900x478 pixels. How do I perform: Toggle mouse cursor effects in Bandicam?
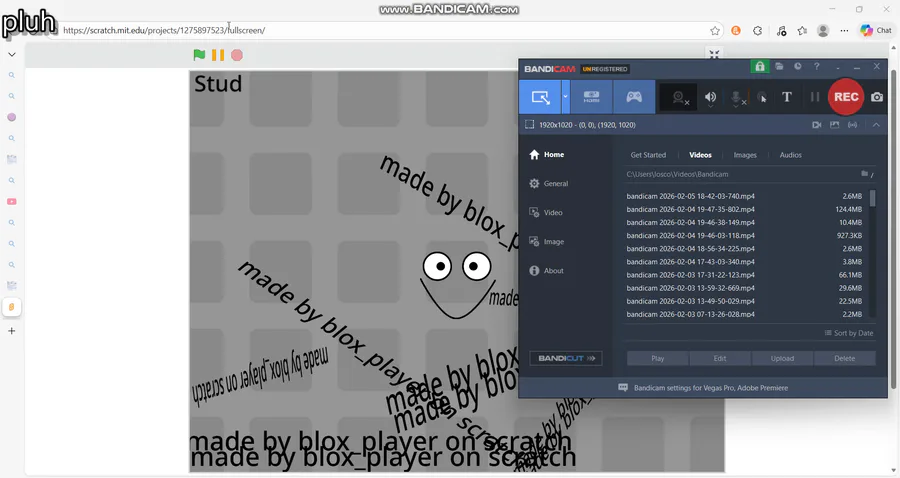click(x=762, y=98)
